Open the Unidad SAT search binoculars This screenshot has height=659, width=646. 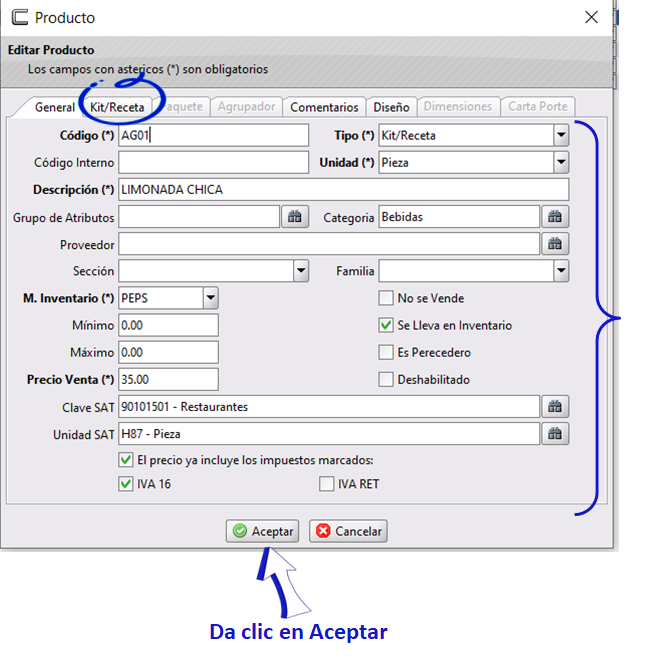555,434
